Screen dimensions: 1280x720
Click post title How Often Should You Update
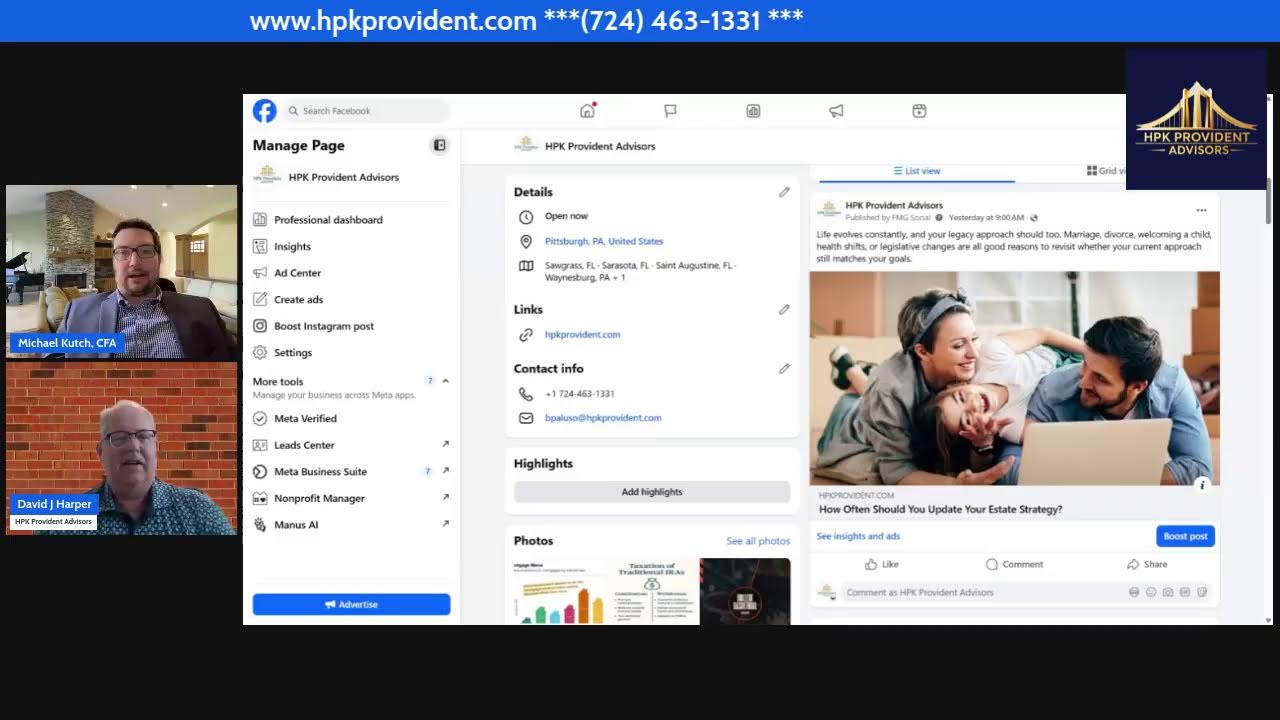coord(940,509)
